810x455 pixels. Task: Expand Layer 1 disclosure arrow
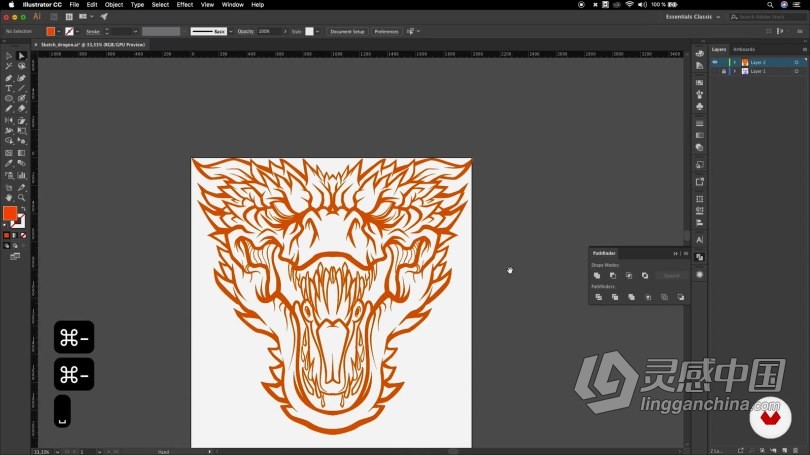tap(735, 71)
